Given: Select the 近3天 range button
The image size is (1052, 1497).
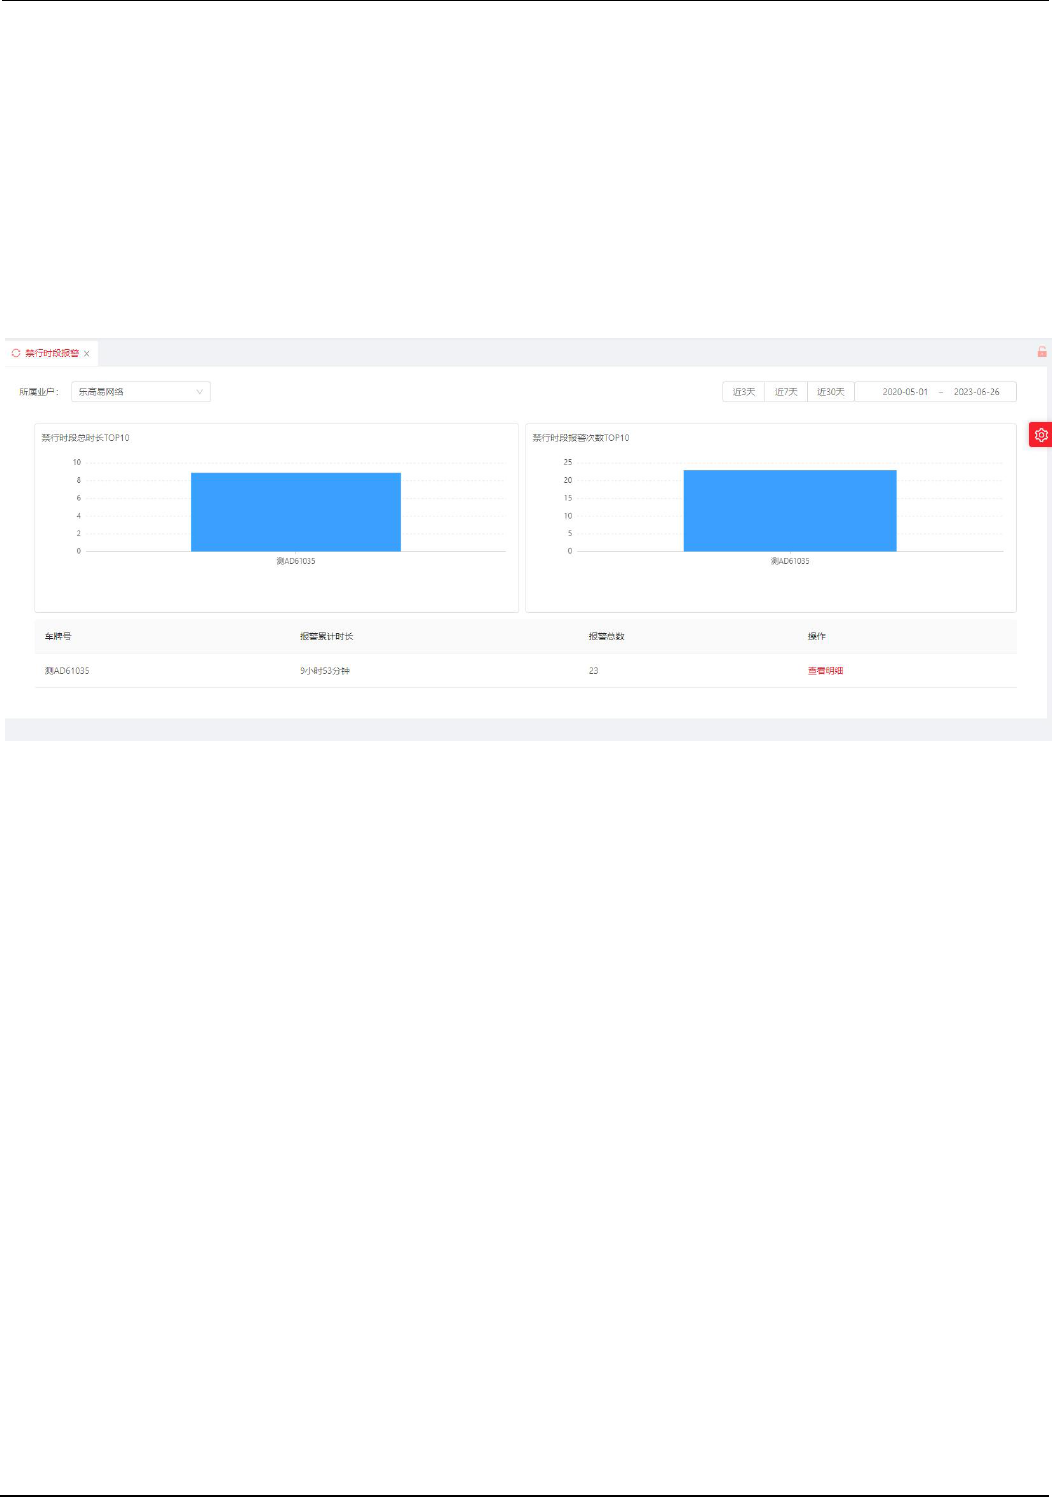Looking at the screenshot, I should (x=743, y=392).
